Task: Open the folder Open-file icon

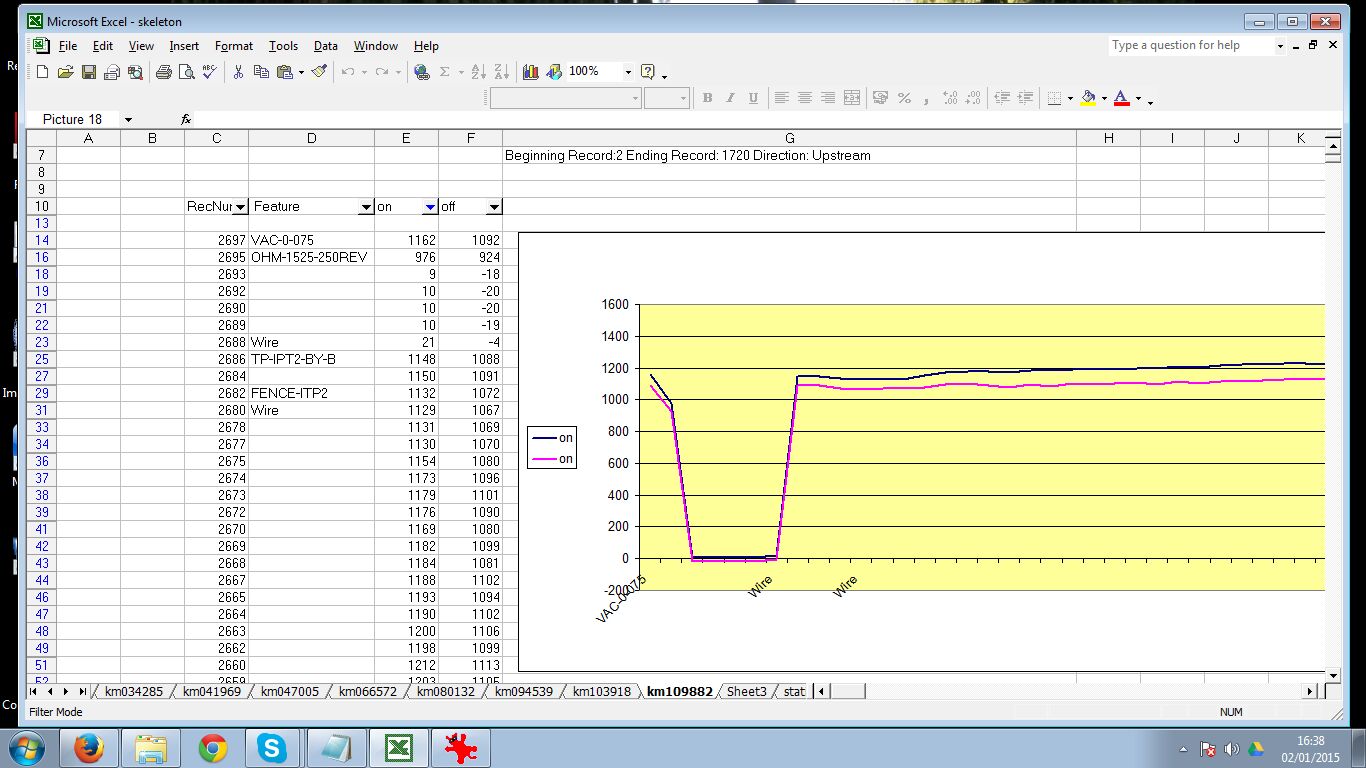Action: pyautogui.click(x=65, y=72)
